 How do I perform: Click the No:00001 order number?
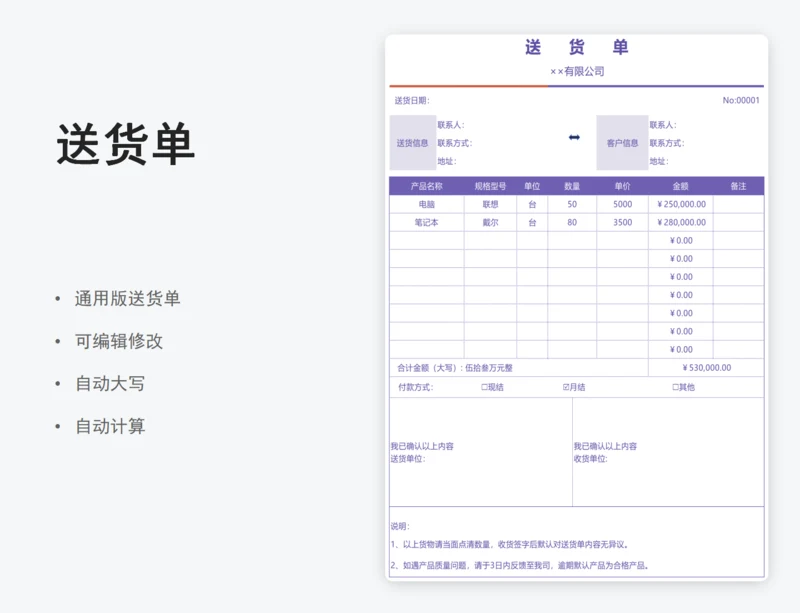point(741,101)
